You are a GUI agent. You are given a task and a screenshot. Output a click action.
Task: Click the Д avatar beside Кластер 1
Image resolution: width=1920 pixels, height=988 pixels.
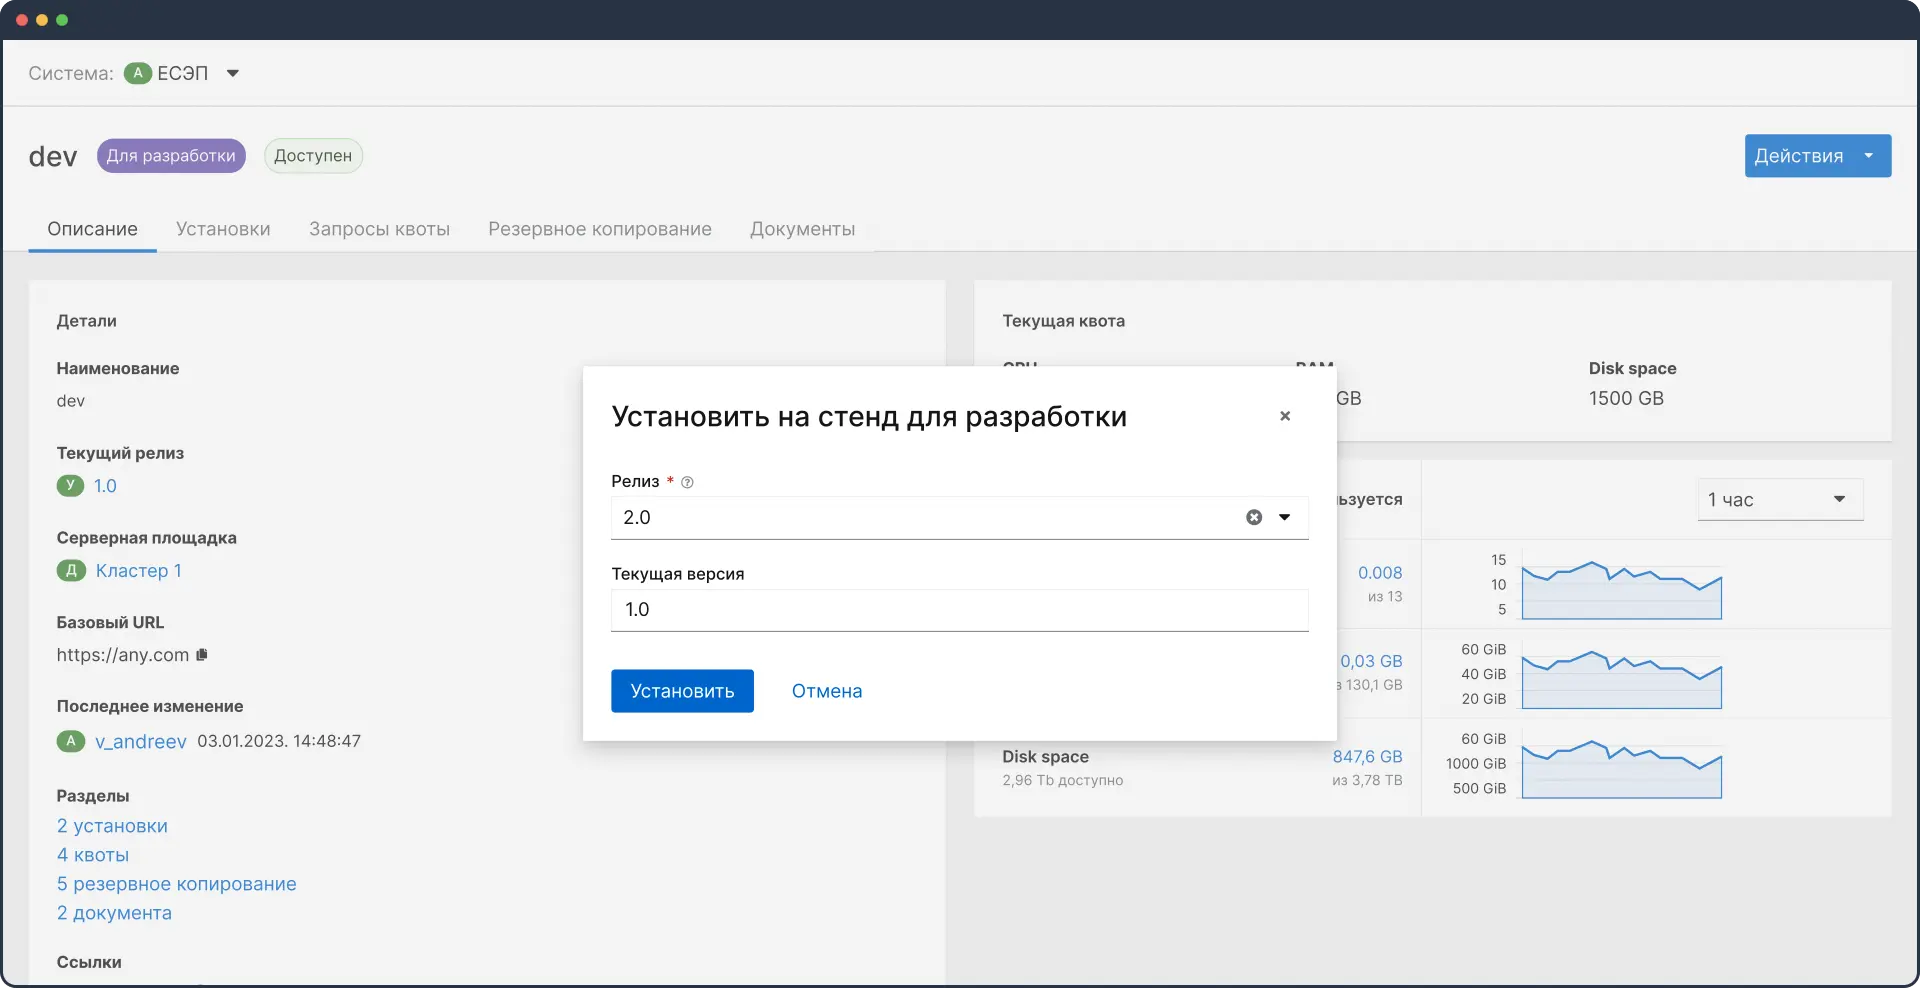[71, 571]
